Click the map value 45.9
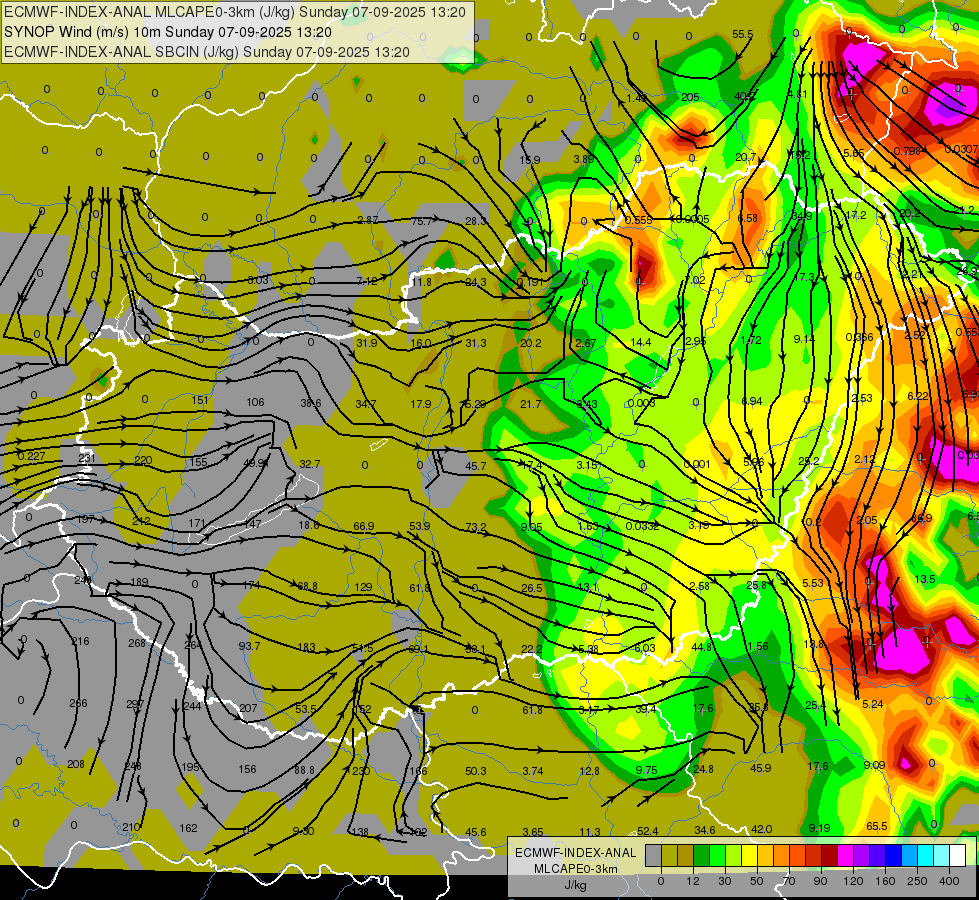Image resolution: width=979 pixels, height=900 pixels. pos(760,768)
